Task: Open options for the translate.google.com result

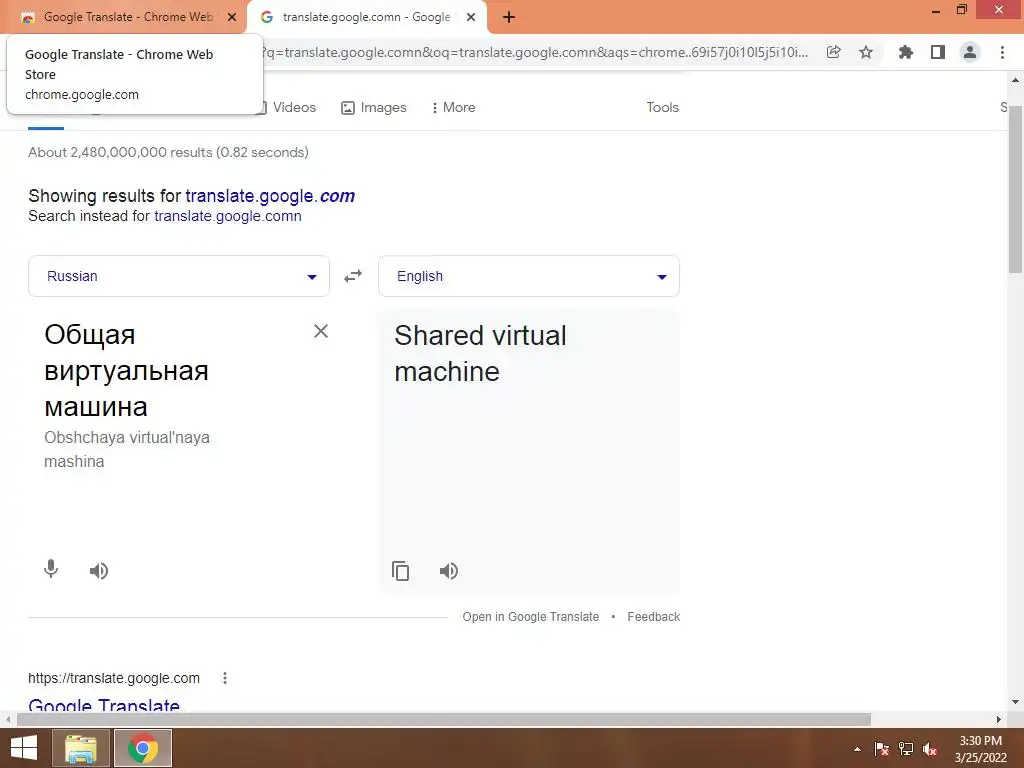Action: coord(225,678)
